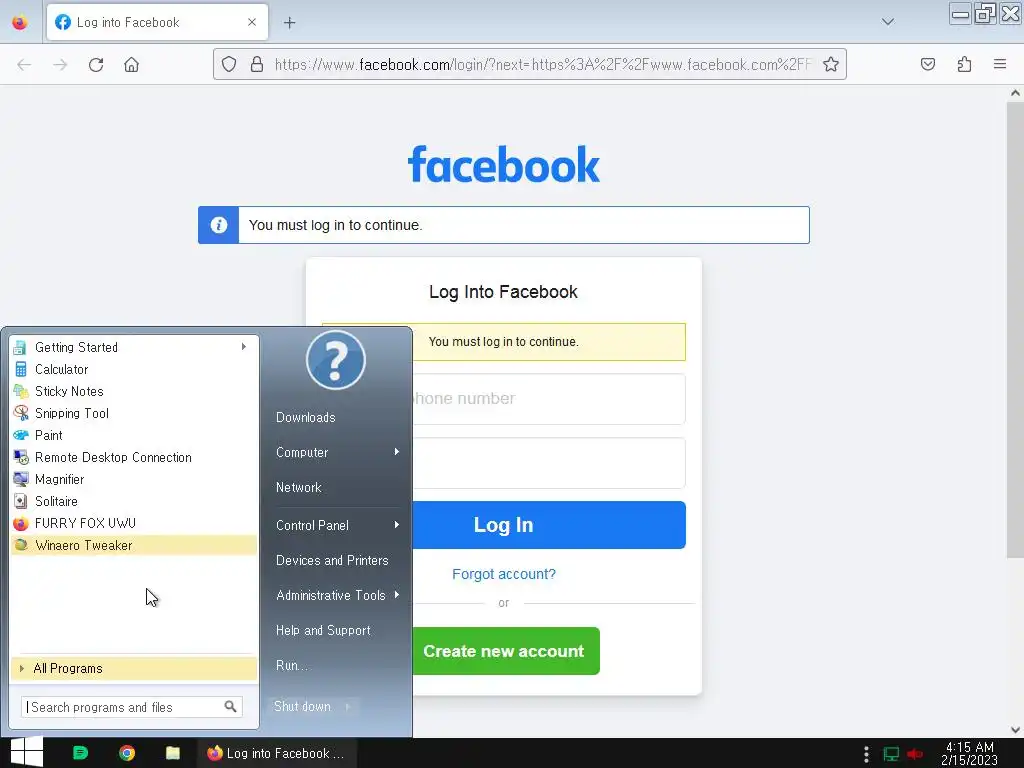Open Sticky Notes
This screenshot has height=768, width=1024.
click(x=133, y=391)
